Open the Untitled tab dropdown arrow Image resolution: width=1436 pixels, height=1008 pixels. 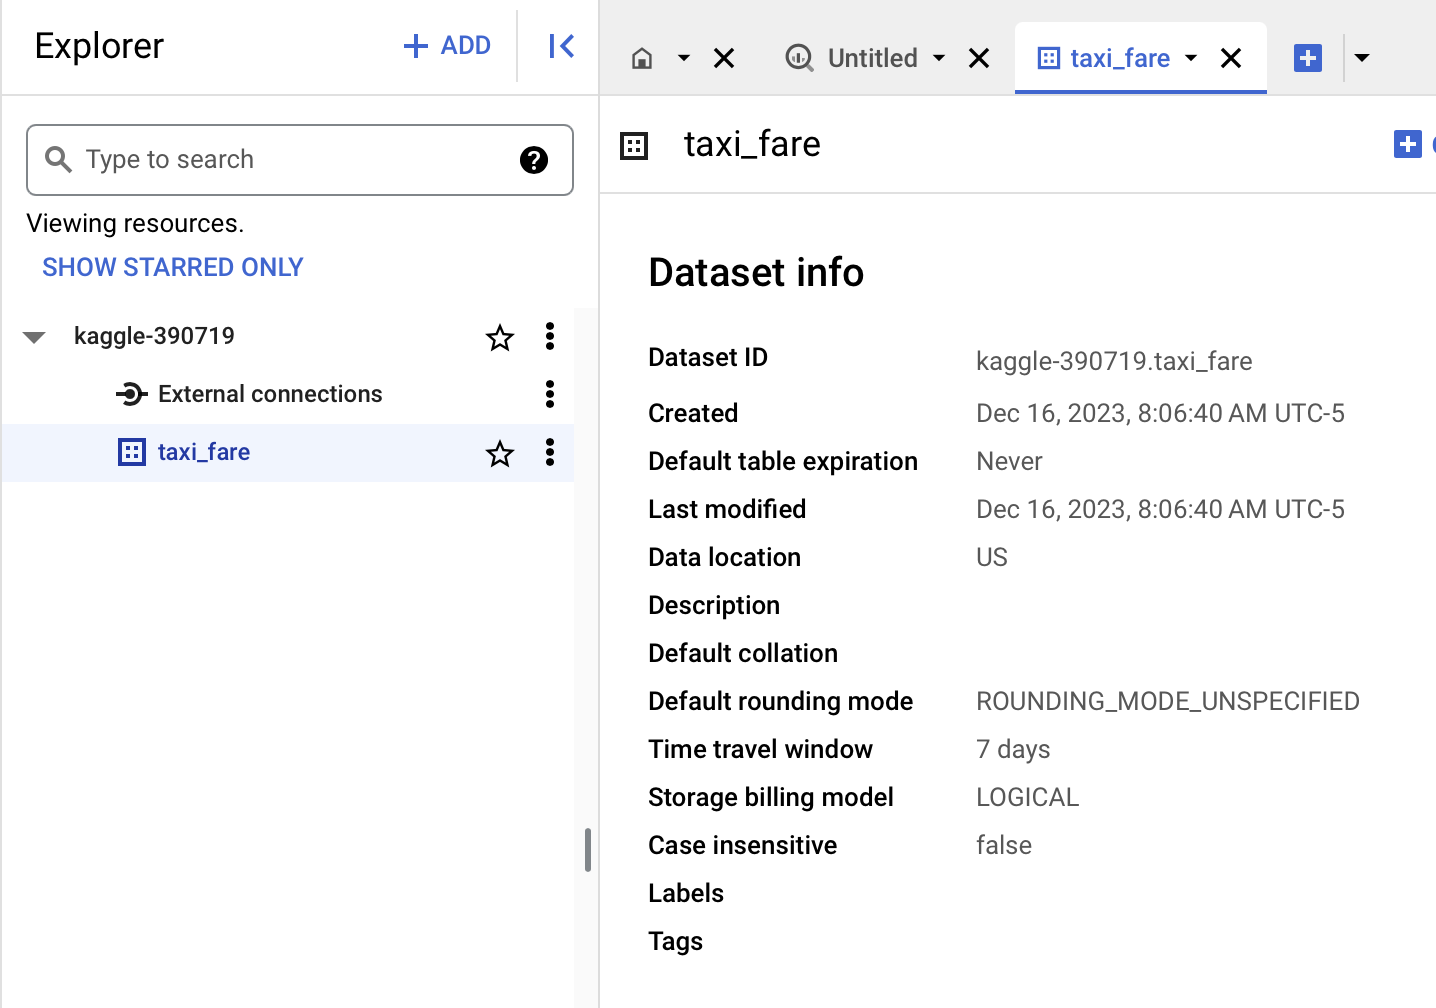(939, 58)
